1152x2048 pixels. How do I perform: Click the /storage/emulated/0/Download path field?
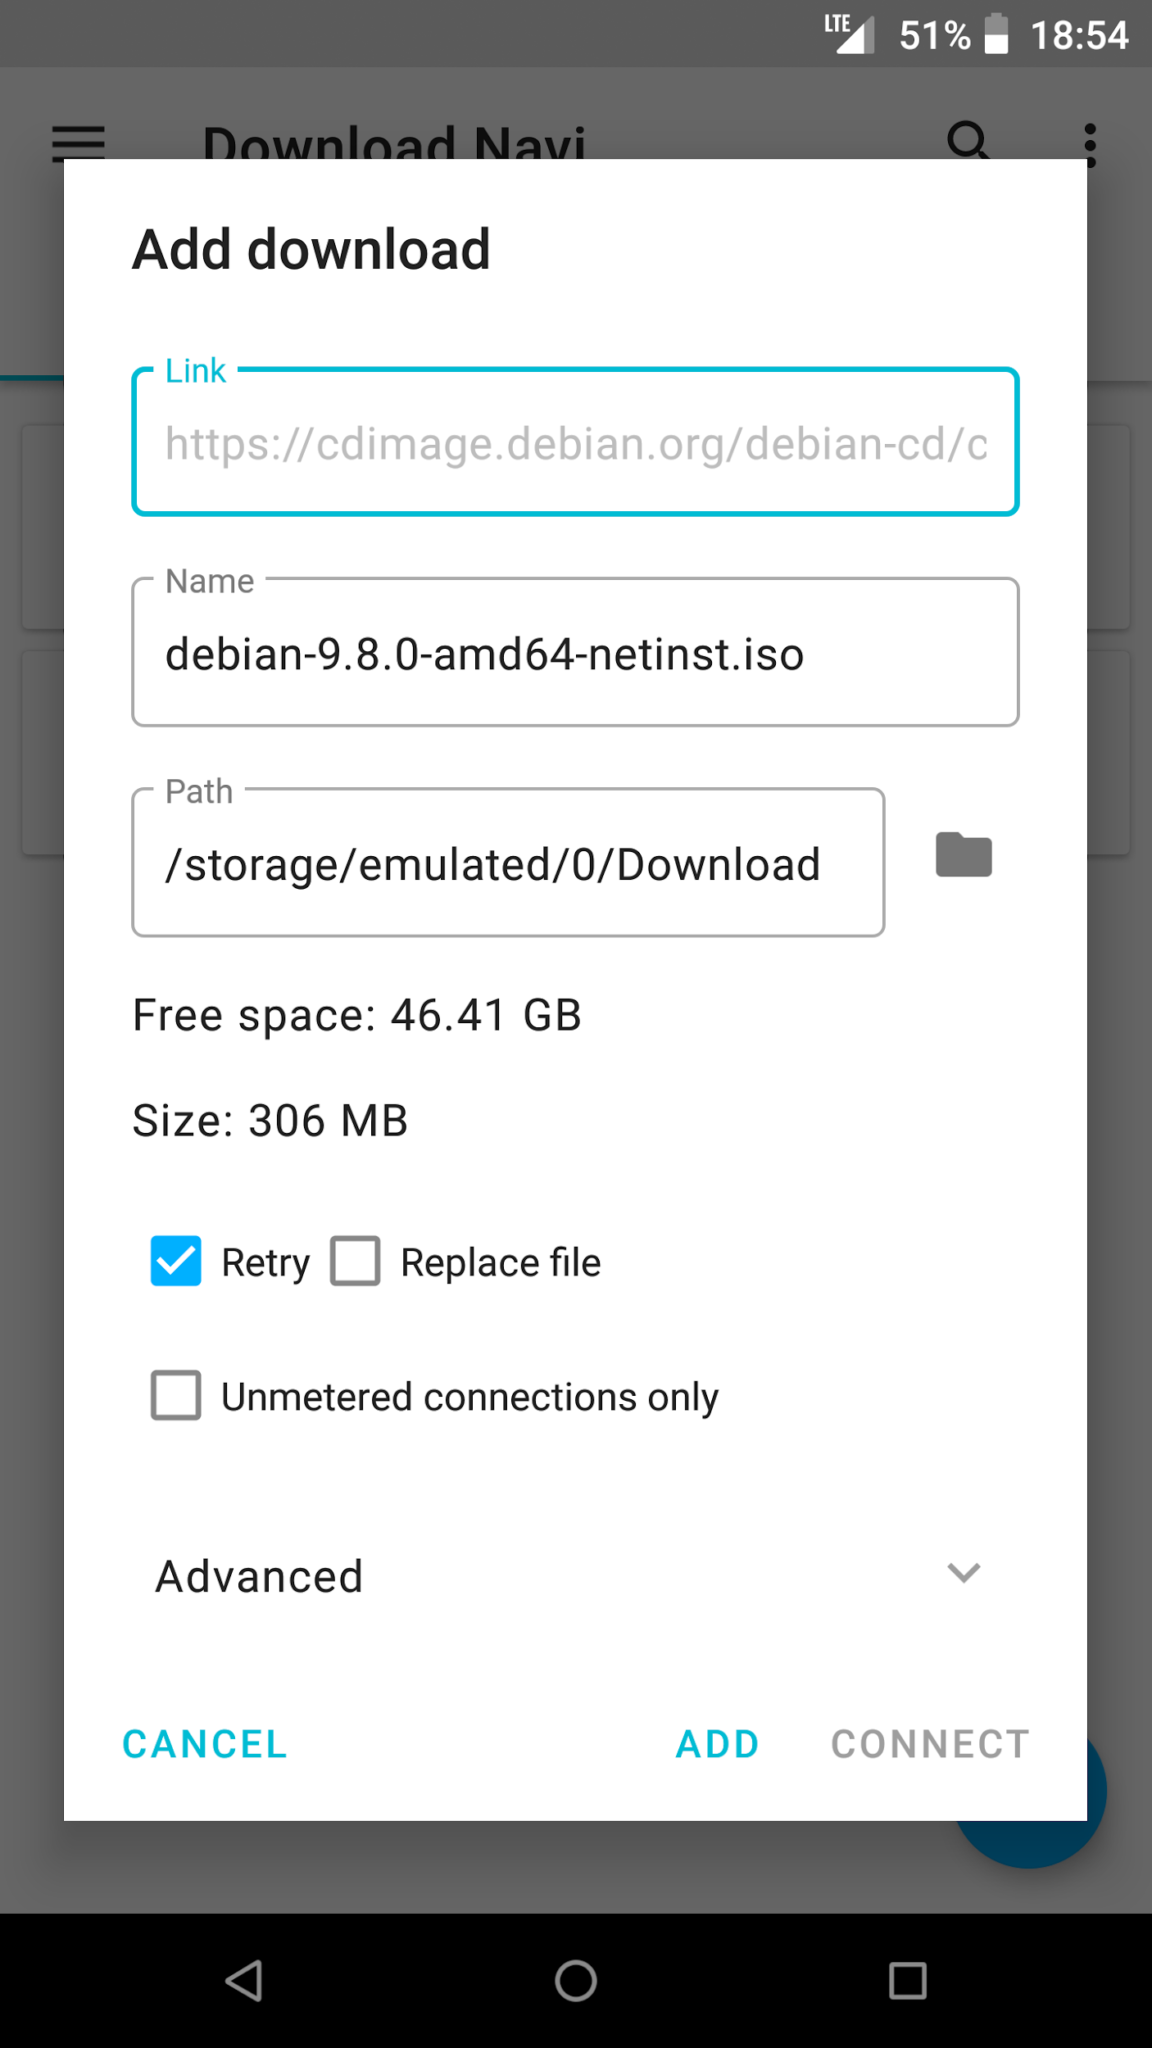[508, 862]
